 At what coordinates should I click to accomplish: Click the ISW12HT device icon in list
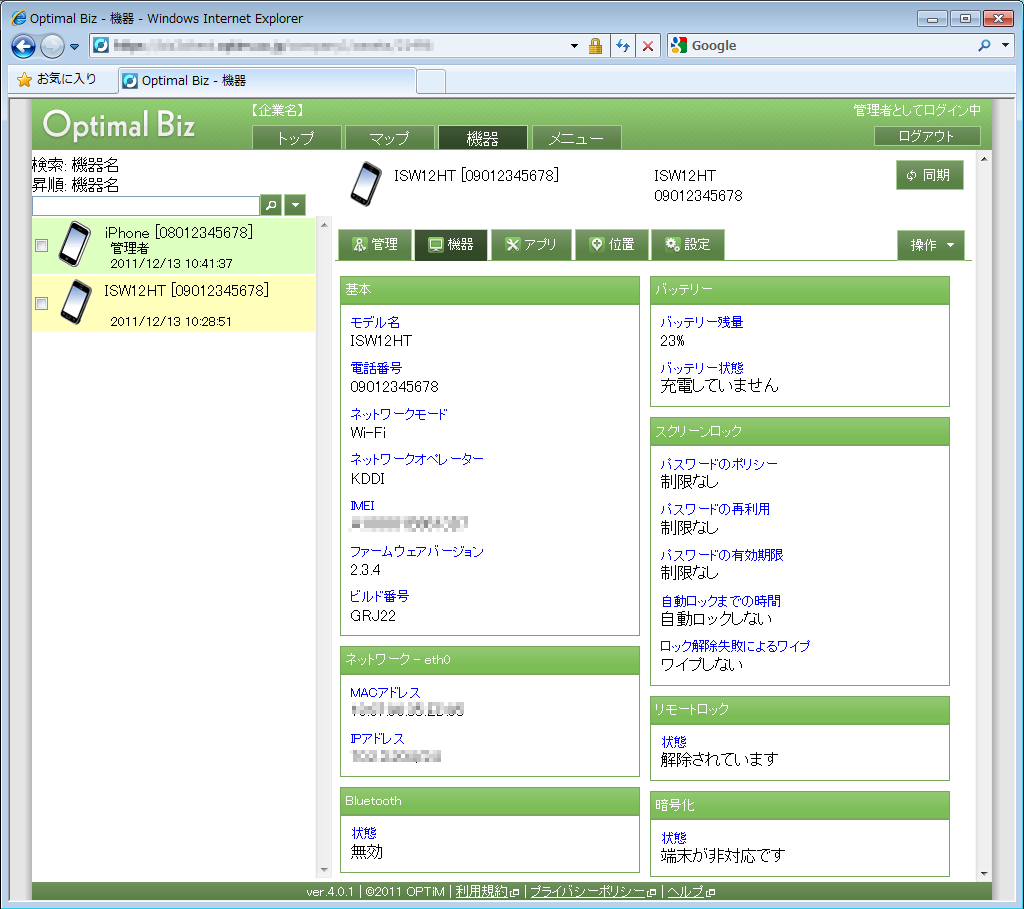coord(76,302)
